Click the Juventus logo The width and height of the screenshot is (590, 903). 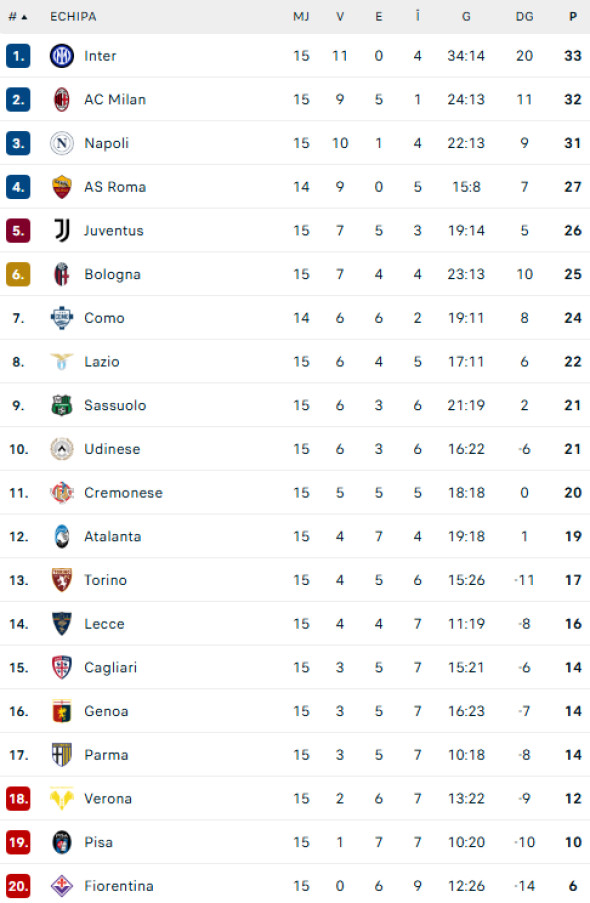[63, 230]
